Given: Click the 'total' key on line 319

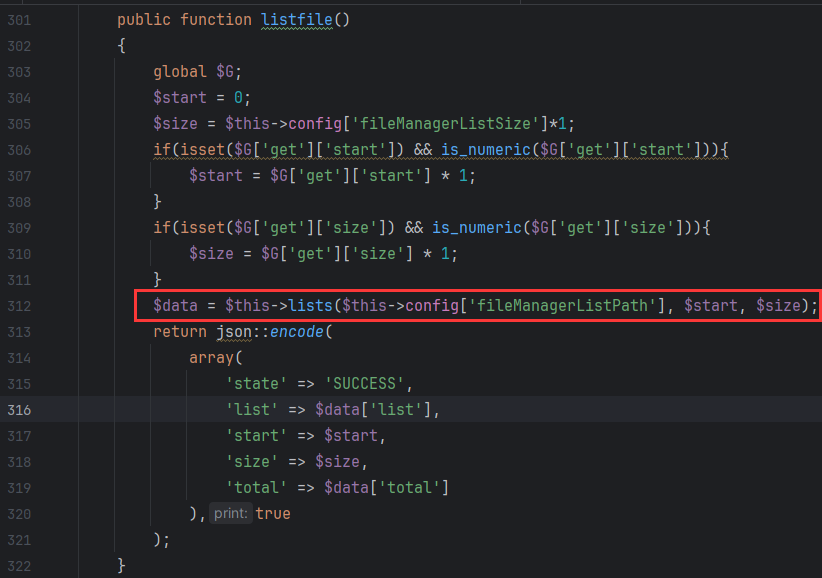Looking at the screenshot, I should point(255,488).
